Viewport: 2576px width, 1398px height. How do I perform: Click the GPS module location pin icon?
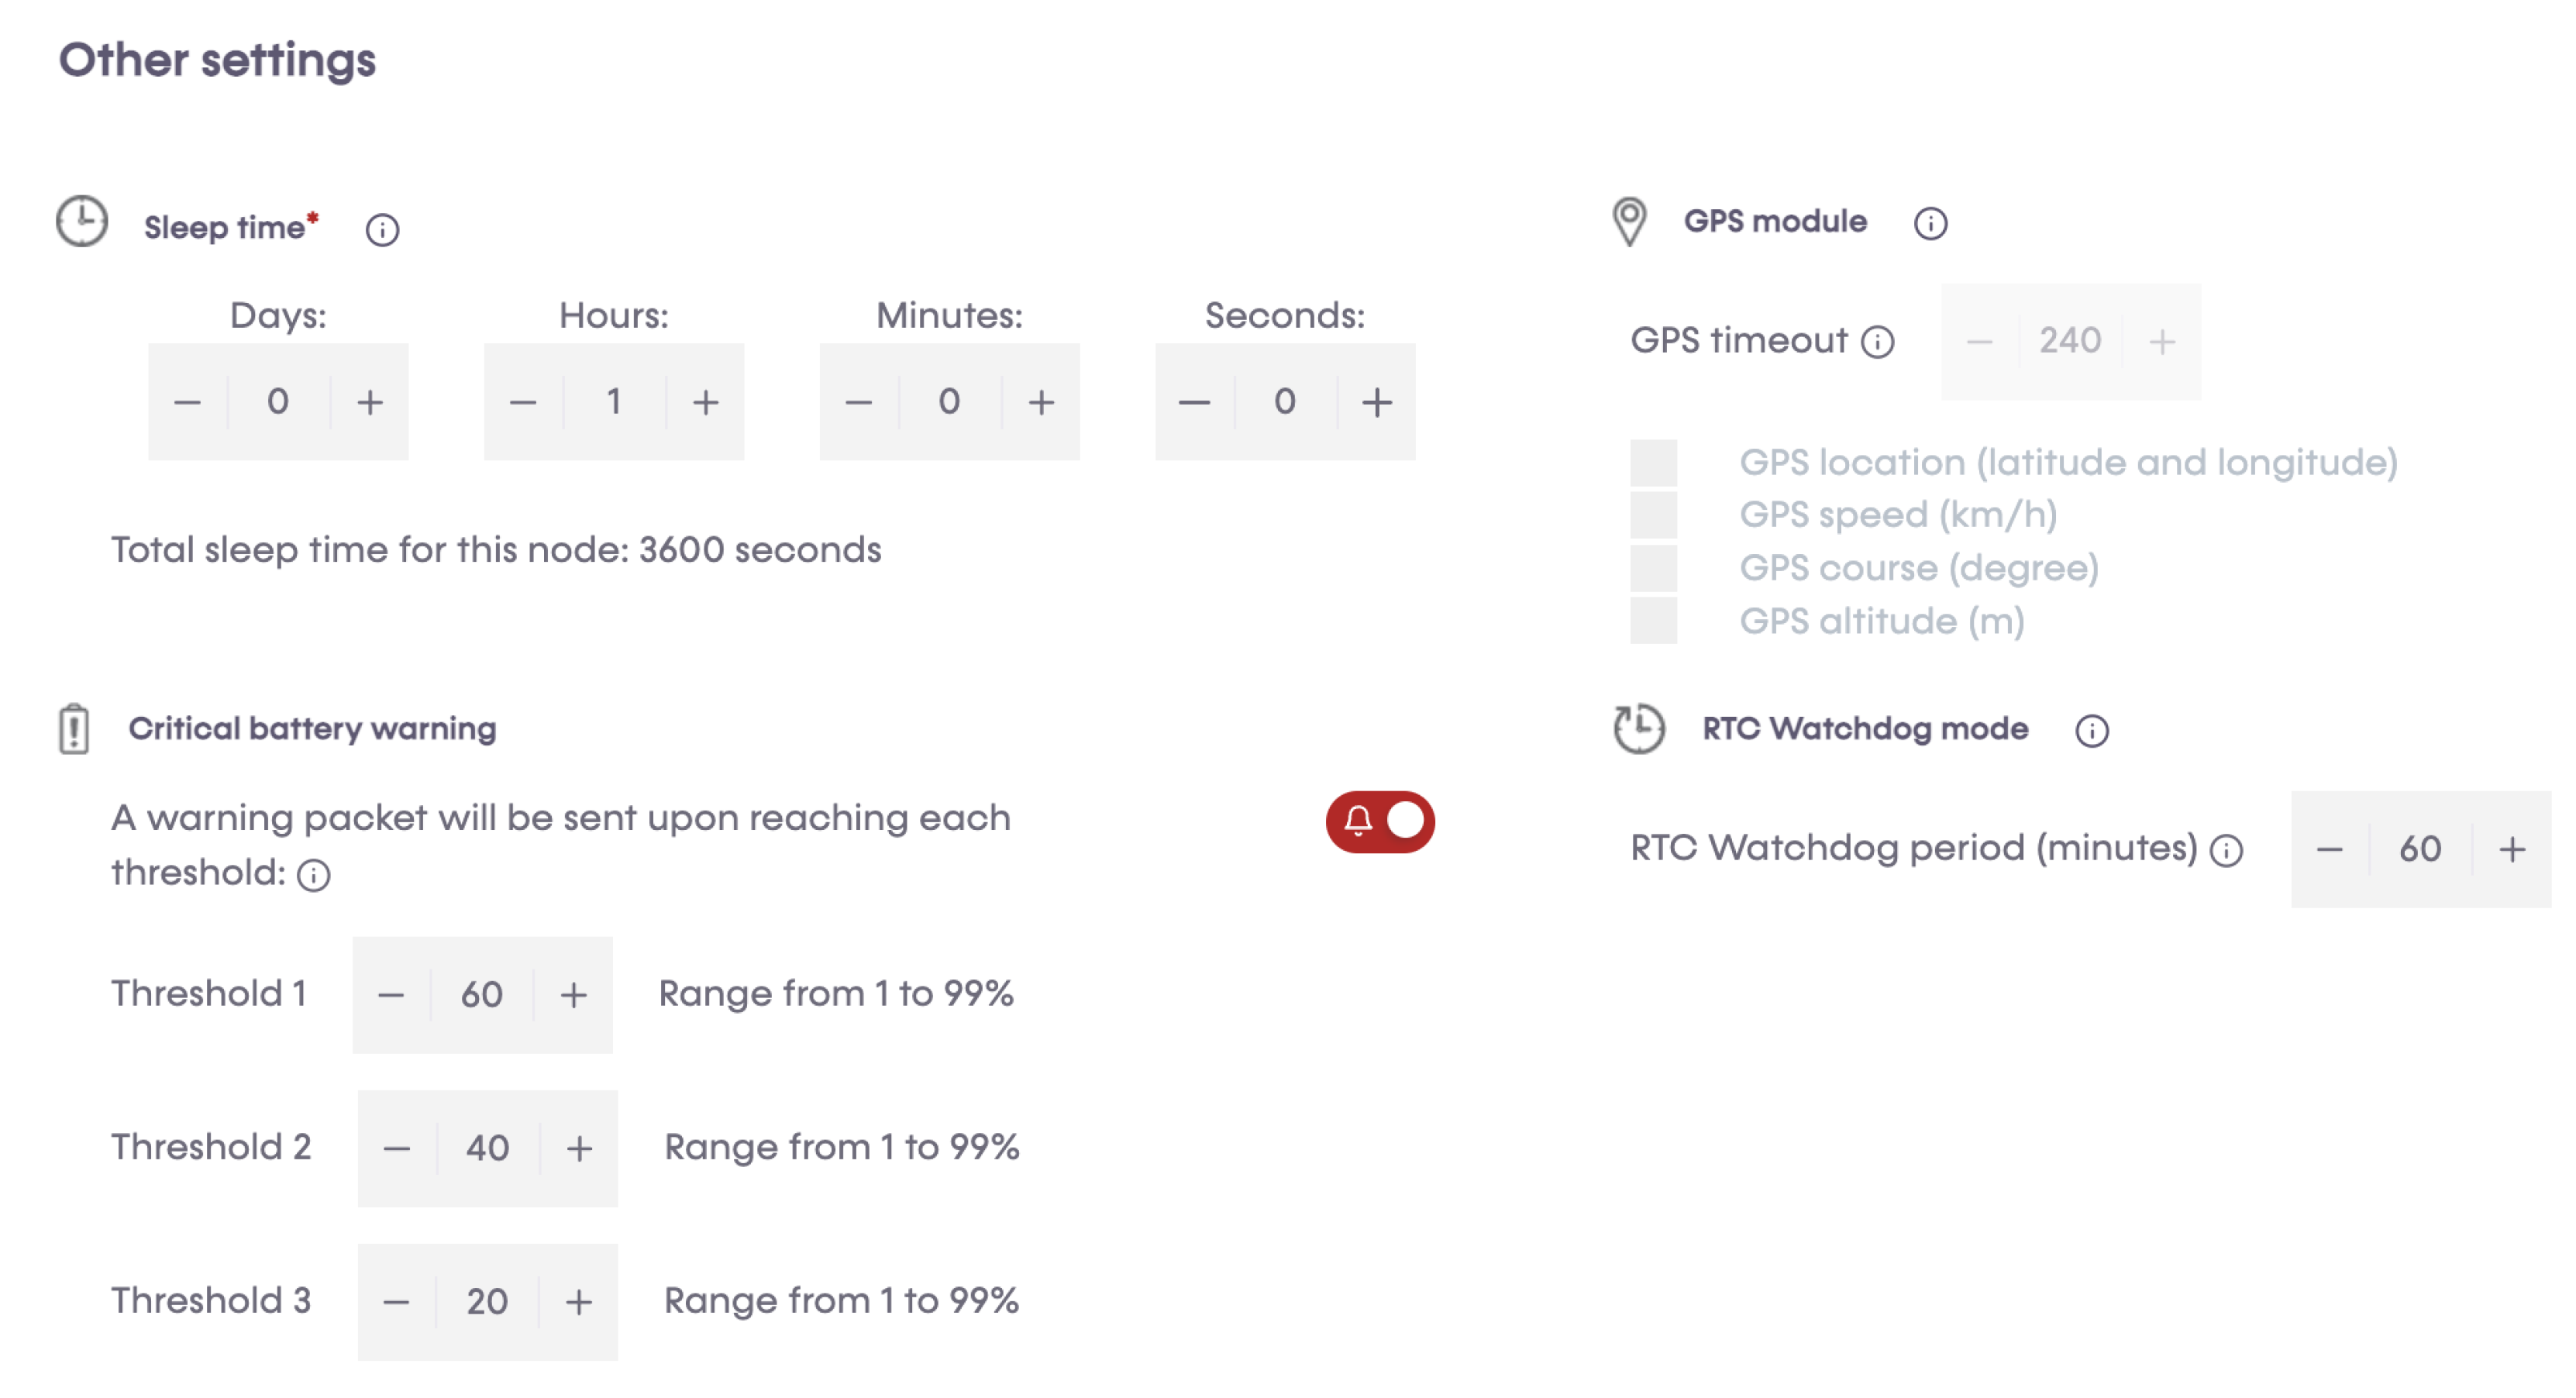[x=1629, y=221]
